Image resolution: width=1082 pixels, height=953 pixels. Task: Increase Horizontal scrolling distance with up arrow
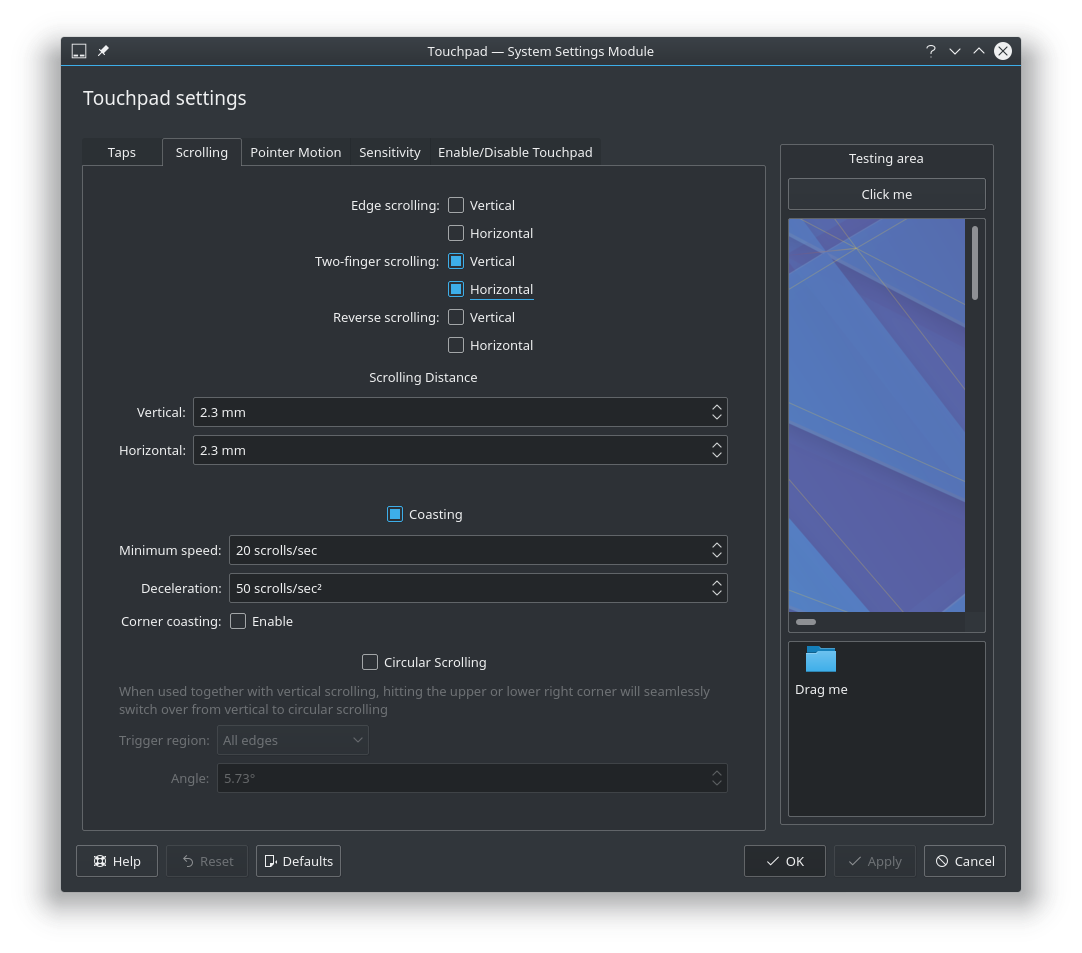(x=717, y=445)
